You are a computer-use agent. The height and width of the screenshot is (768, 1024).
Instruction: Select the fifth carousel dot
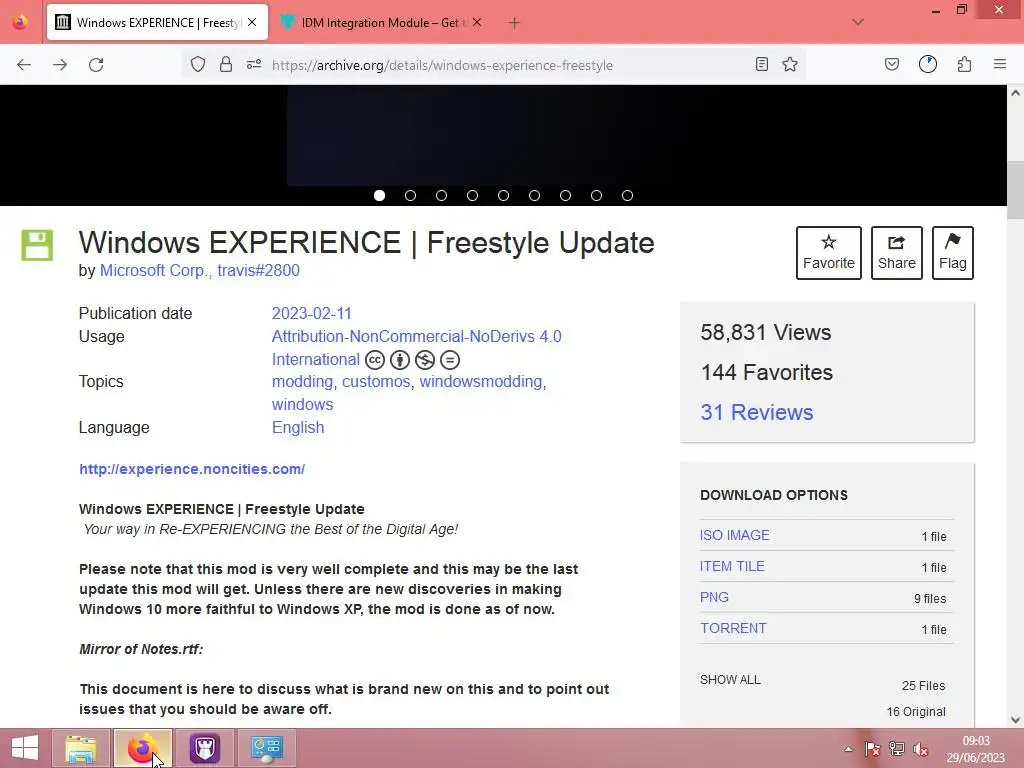pyautogui.click(x=504, y=195)
